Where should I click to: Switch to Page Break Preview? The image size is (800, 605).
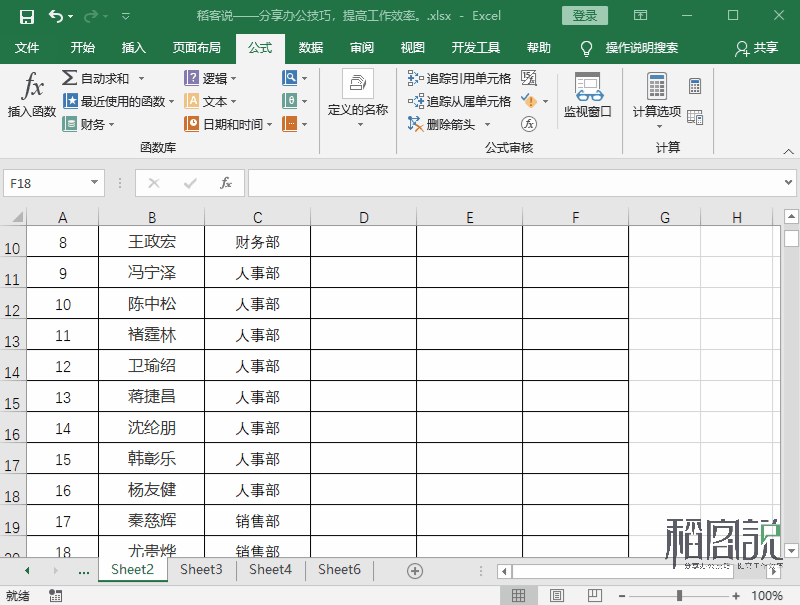pyautogui.click(x=595, y=595)
